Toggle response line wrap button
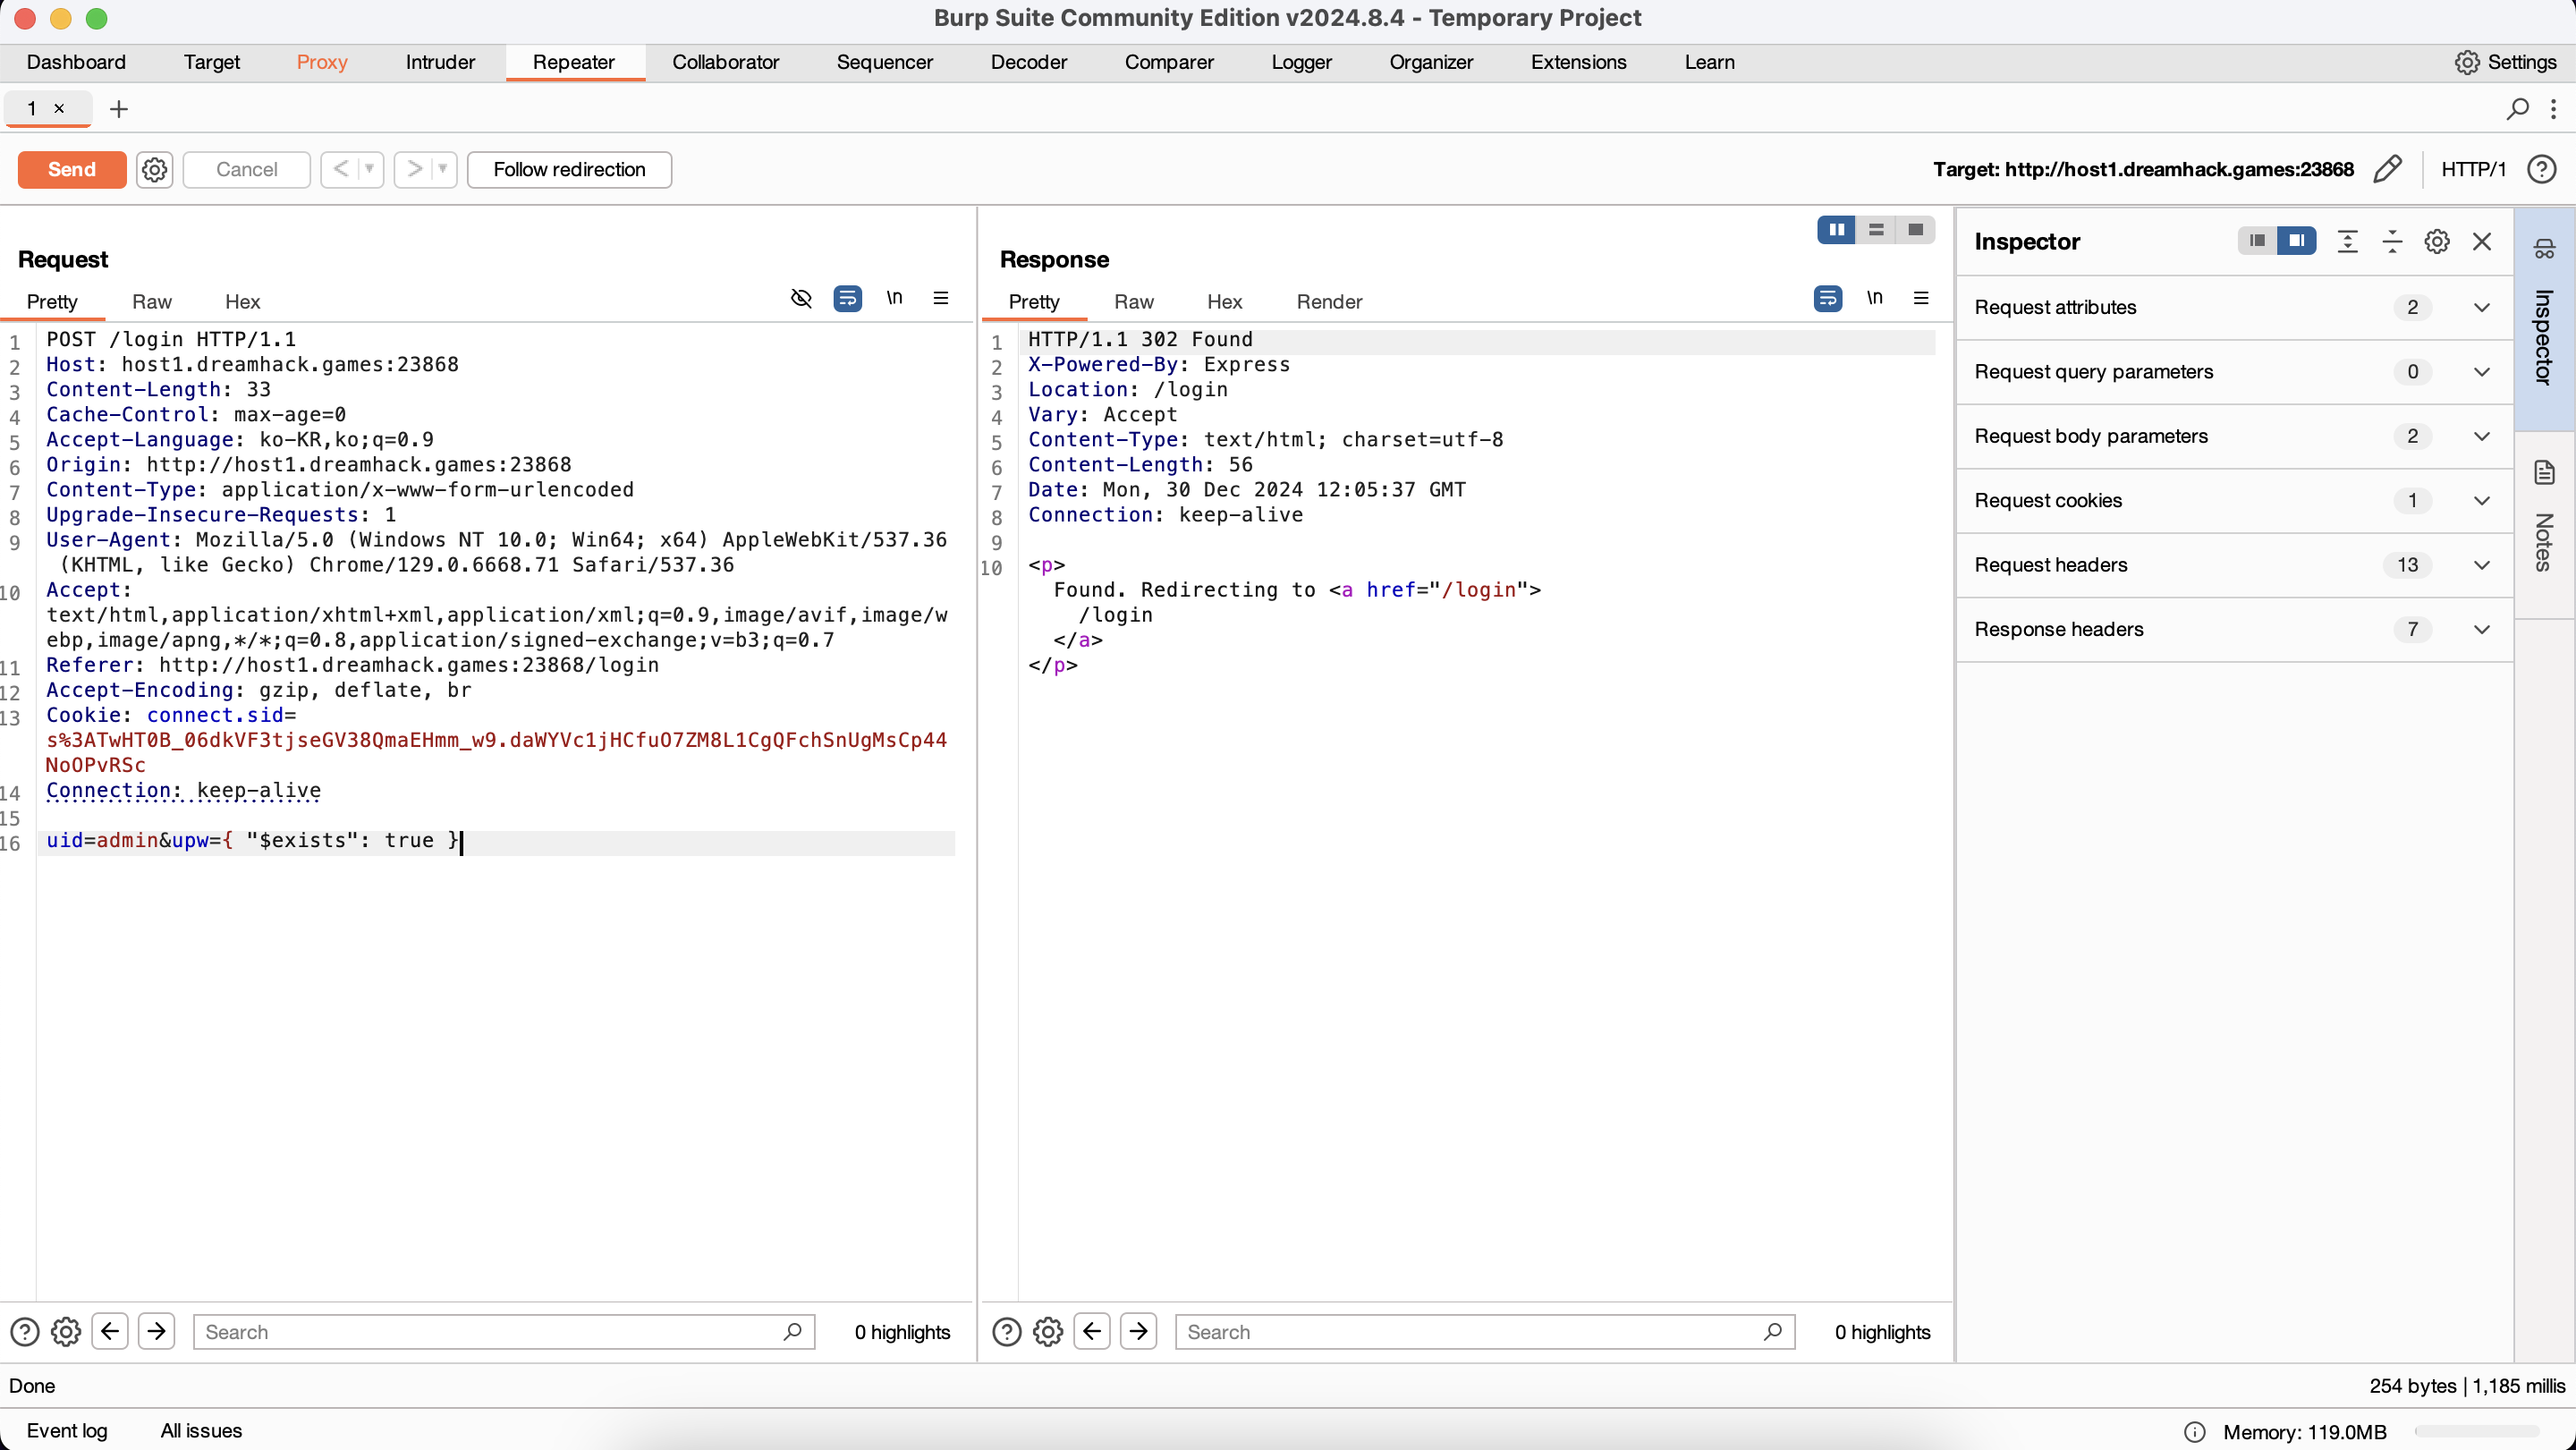 pos(1827,298)
